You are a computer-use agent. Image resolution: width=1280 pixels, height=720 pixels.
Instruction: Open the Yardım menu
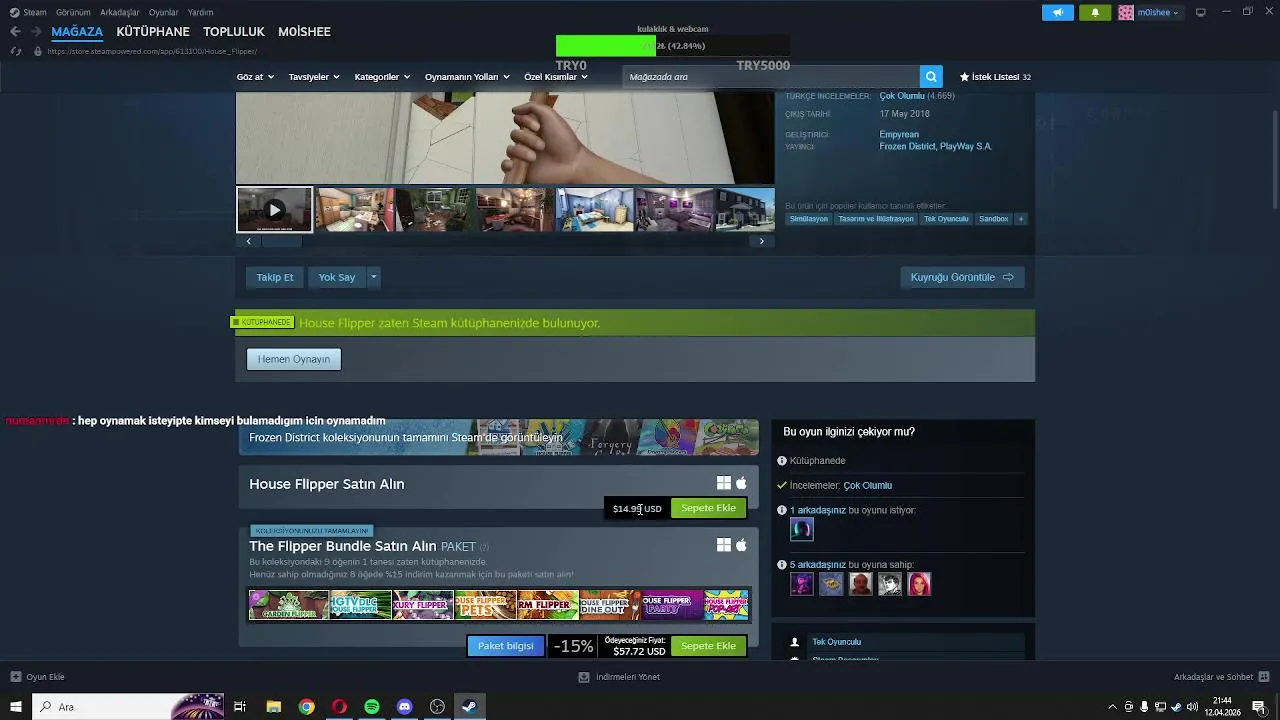(200, 12)
